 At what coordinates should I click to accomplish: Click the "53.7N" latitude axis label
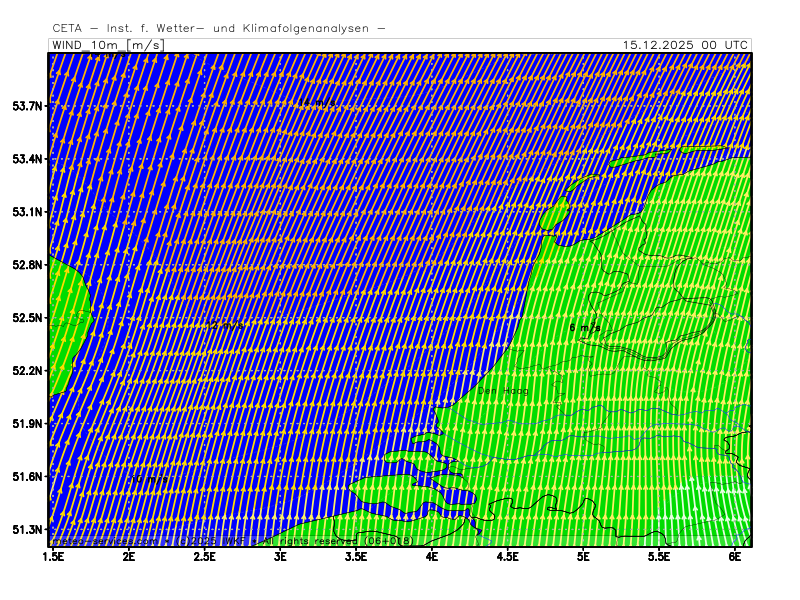pos(27,106)
